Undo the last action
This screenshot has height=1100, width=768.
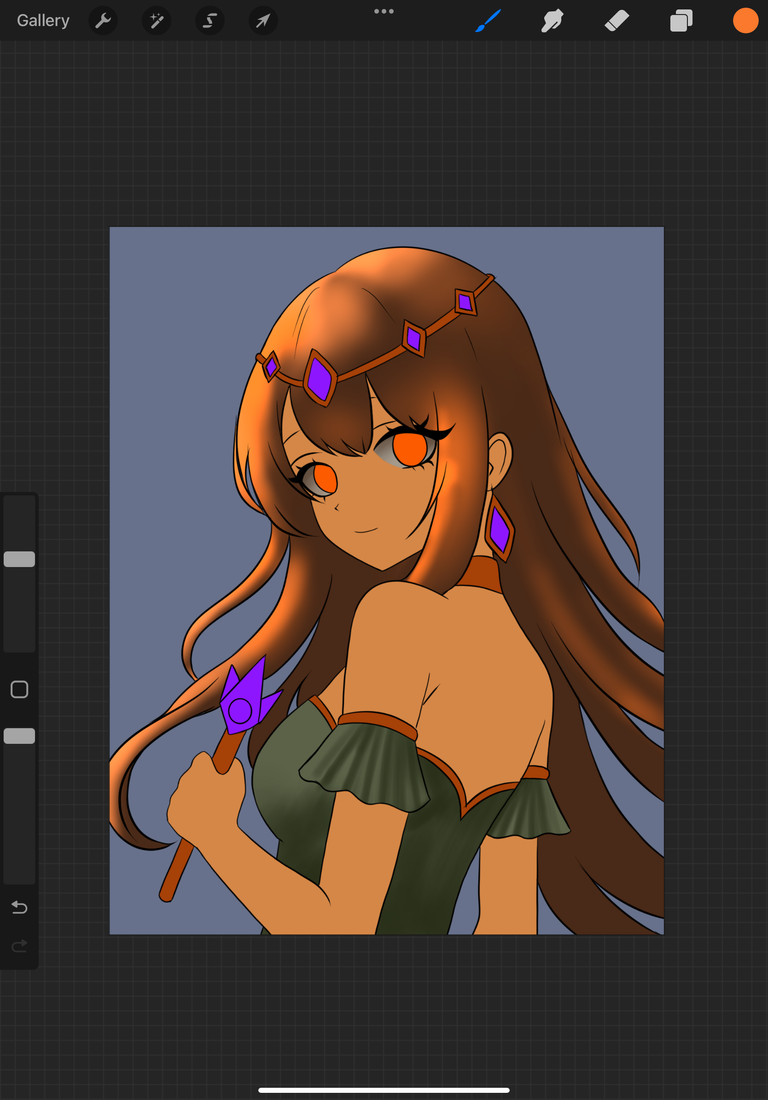[x=20, y=908]
